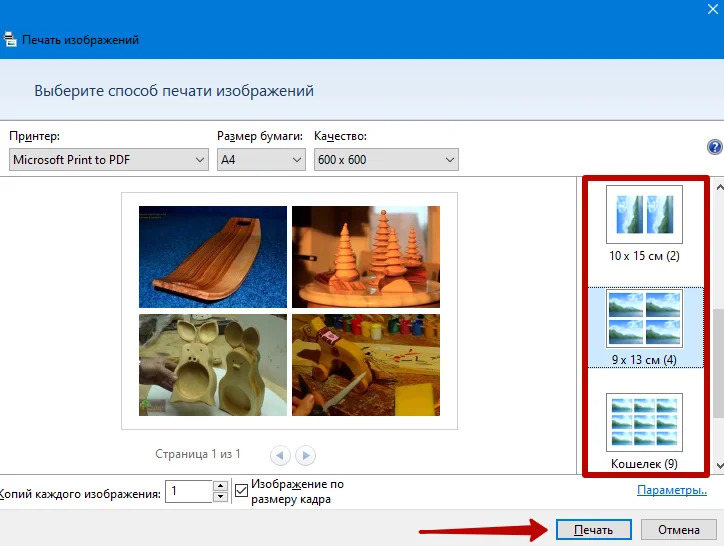Go to previous preview page arrow
The image size is (724, 546).
pyautogui.click(x=280, y=455)
